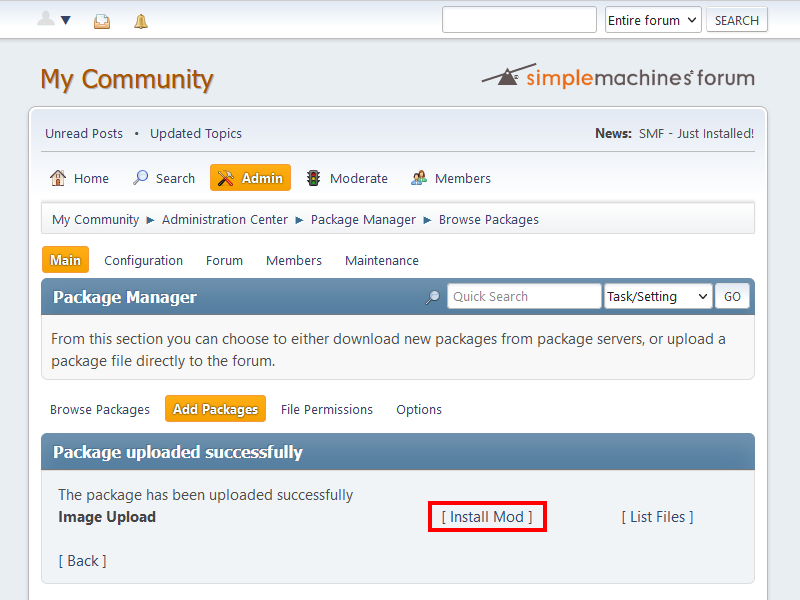Click the Home house icon
The width and height of the screenshot is (800, 600).
[x=58, y=178]
